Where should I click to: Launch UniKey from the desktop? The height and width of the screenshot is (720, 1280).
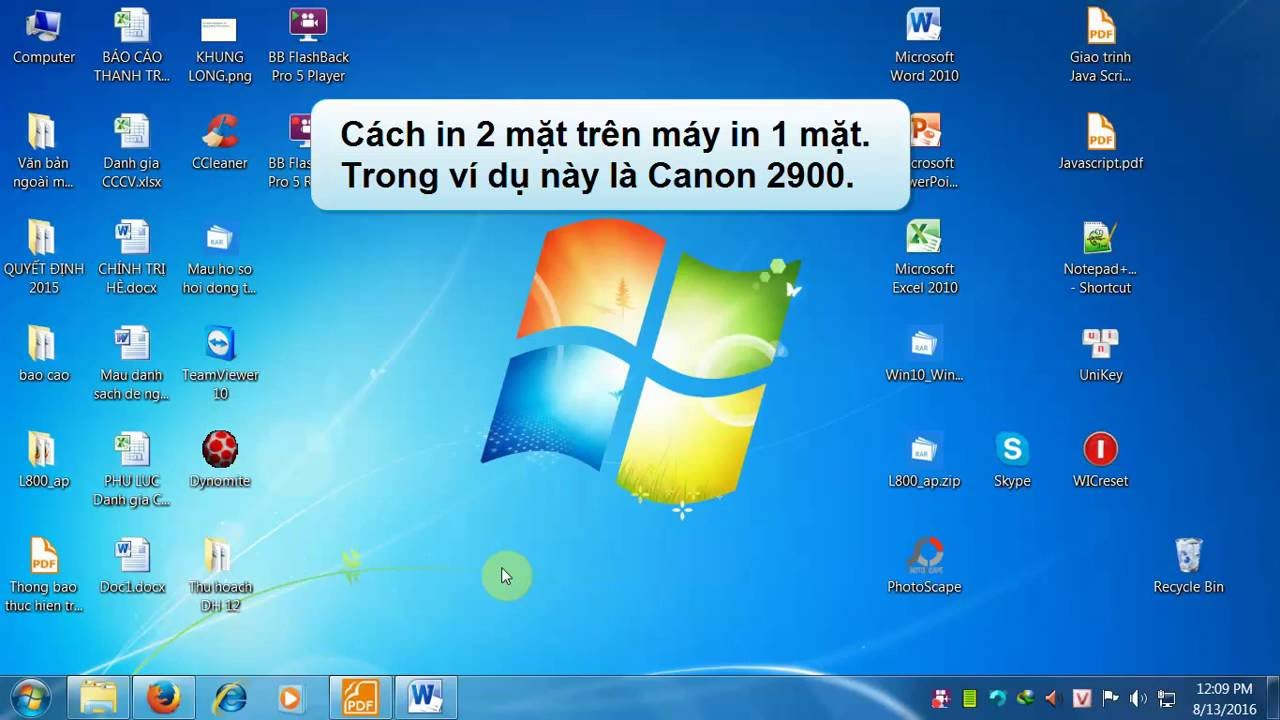pos(1100,354)
